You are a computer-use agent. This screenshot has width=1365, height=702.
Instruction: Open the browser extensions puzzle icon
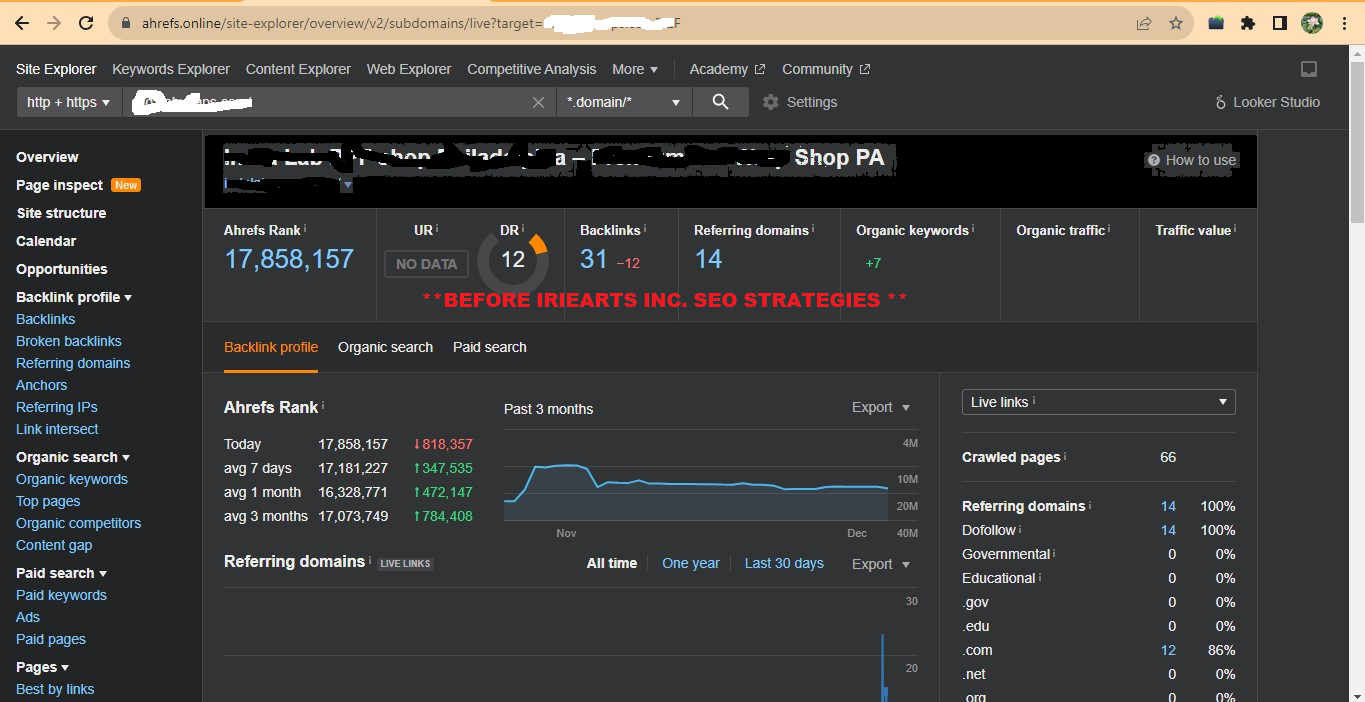tap(1247, 22)
